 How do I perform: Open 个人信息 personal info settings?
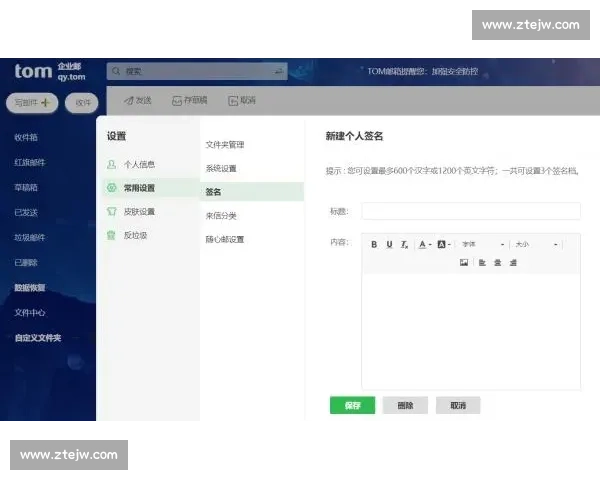pos(139,165)
